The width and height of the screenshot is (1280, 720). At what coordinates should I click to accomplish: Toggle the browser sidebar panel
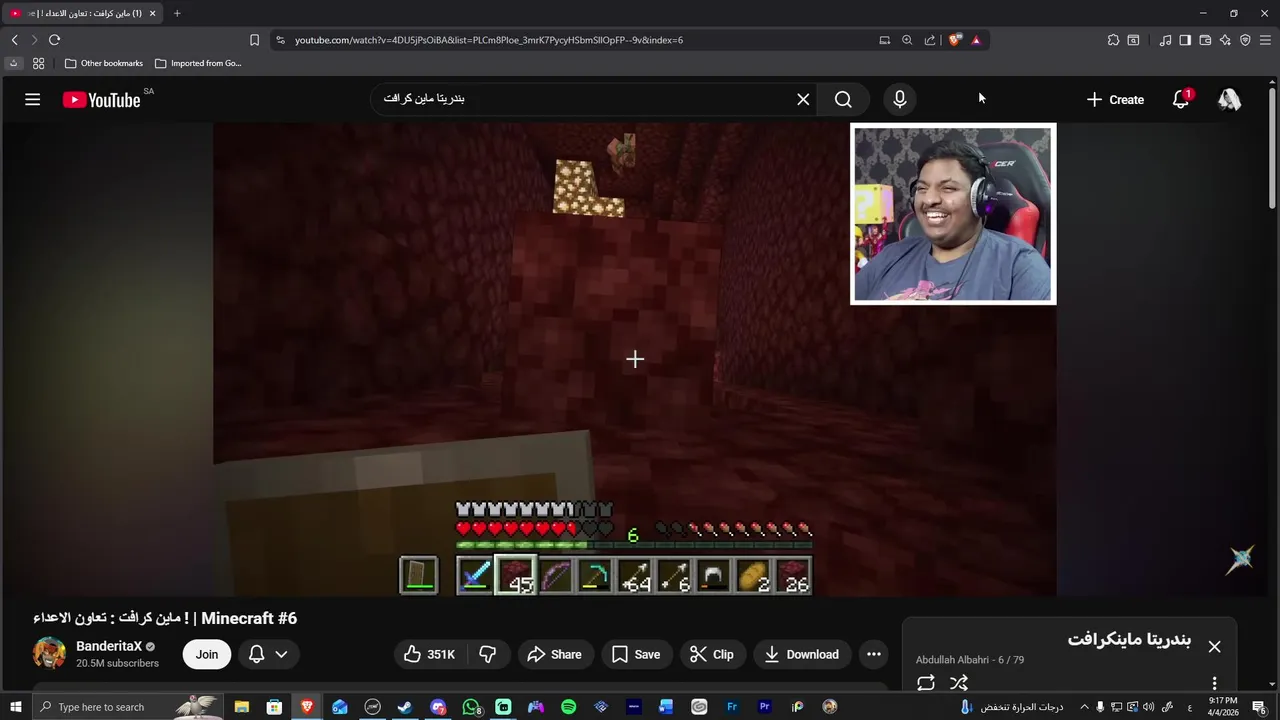coord(1185,40)
